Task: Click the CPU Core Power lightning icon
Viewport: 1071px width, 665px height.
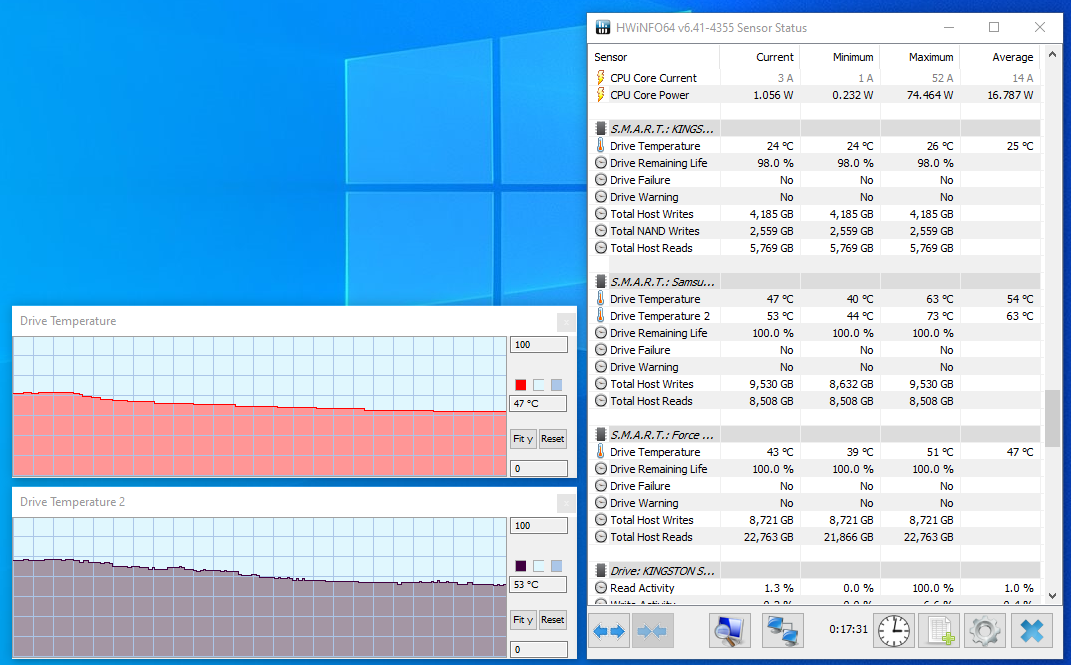Action: click(x=600, y=94)
